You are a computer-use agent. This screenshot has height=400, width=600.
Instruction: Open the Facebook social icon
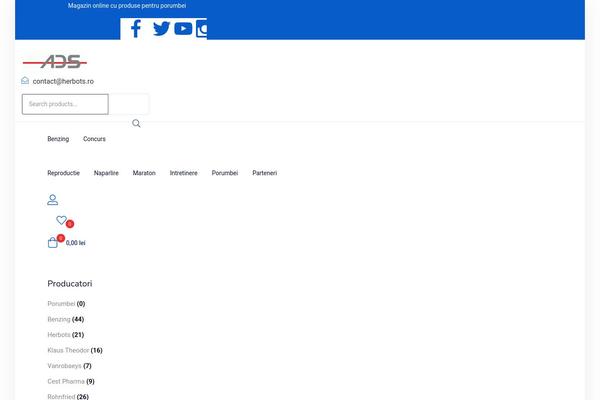point(136,29)
